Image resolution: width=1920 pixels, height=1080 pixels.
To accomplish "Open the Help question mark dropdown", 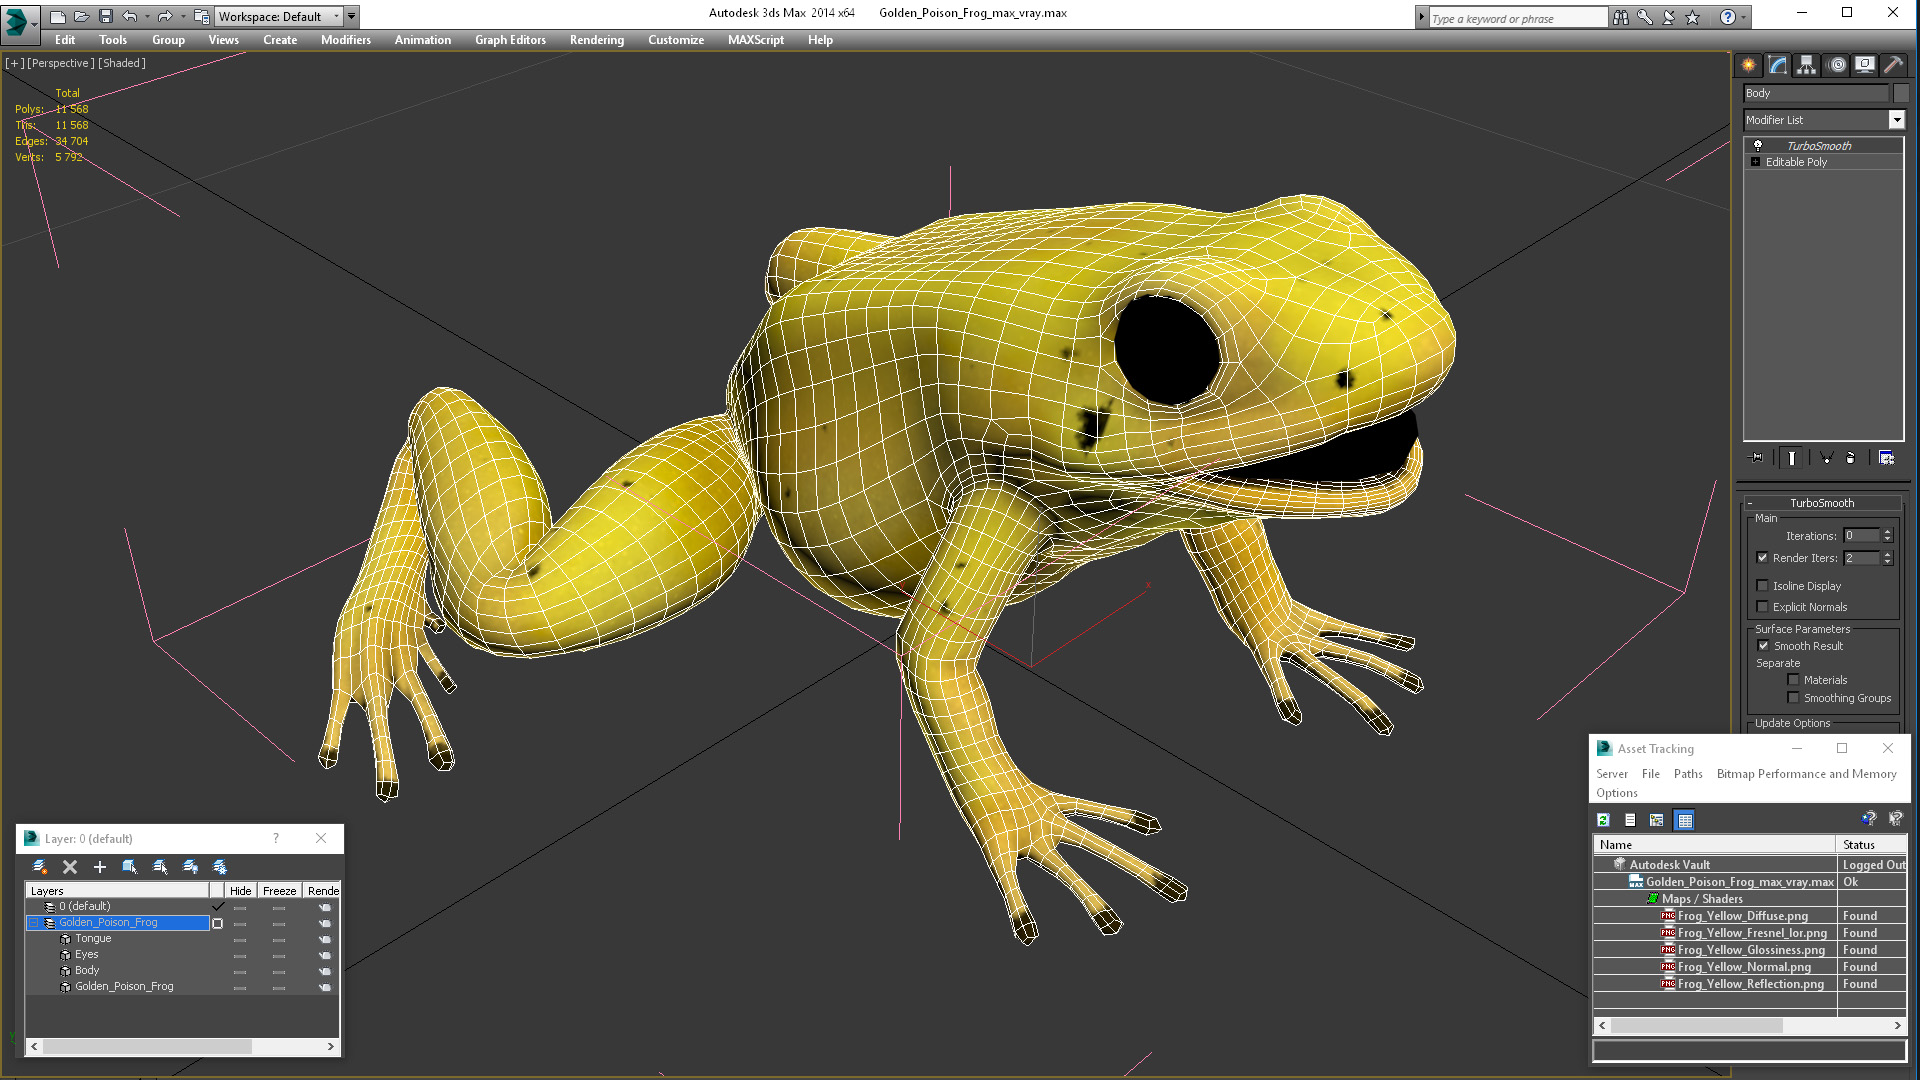I will pos(1743,17).
